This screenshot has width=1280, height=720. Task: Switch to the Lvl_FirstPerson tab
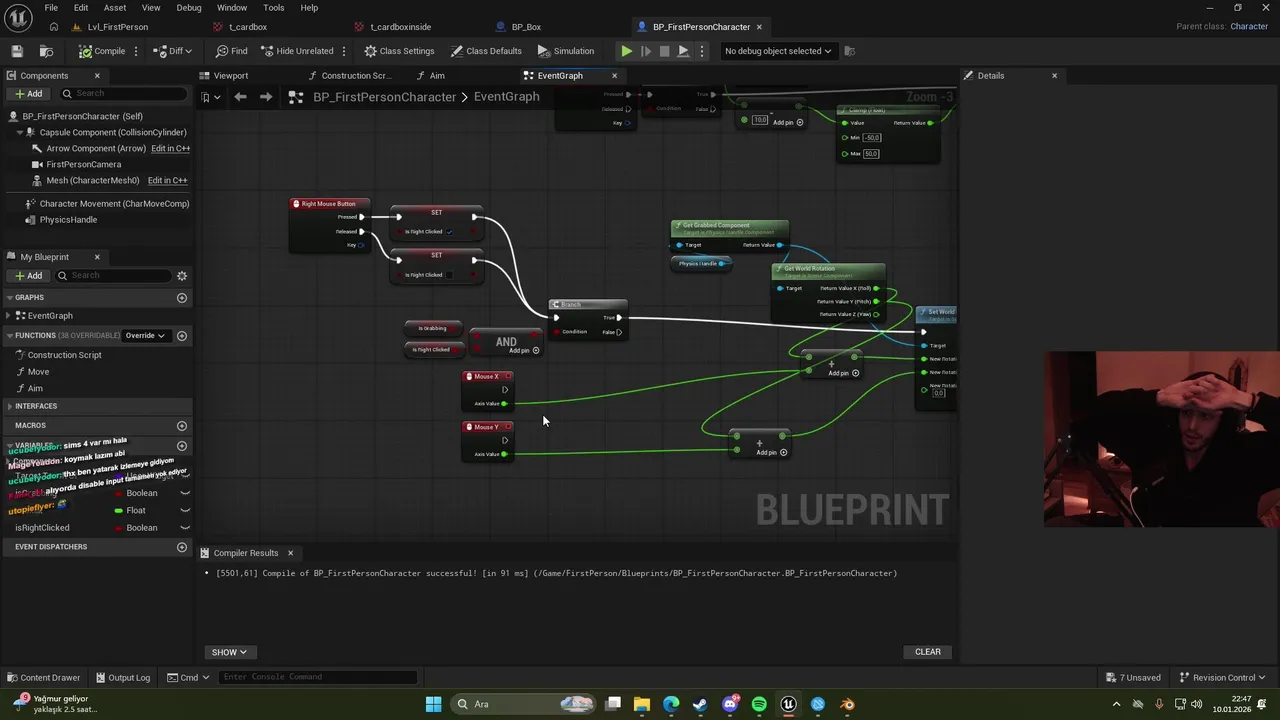coord(117,27)
